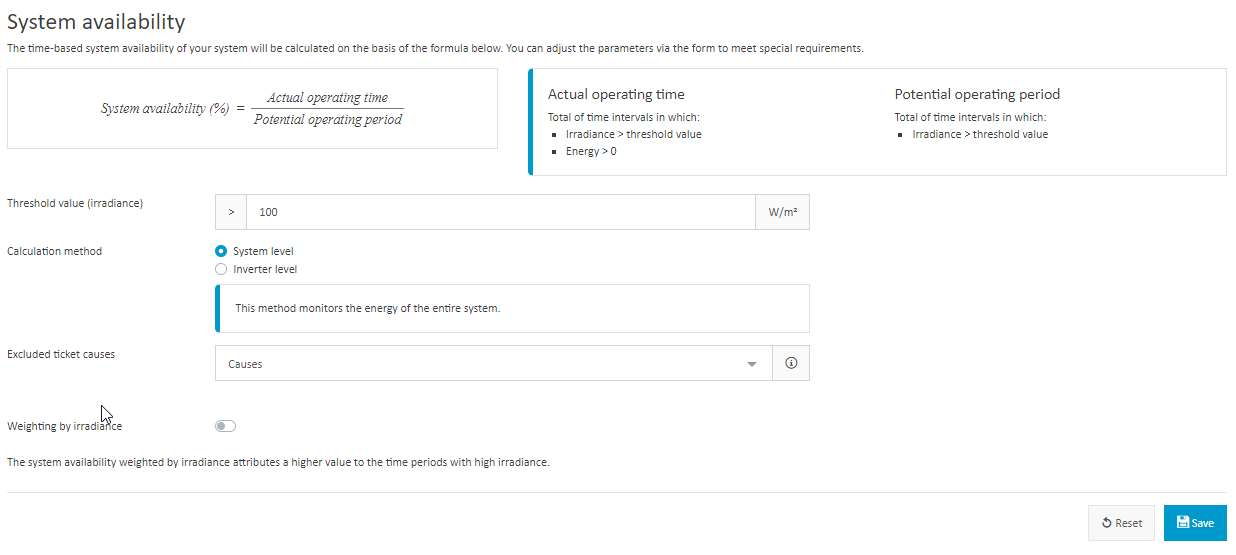Toggle the Weighting by irradiance switch

225,426
